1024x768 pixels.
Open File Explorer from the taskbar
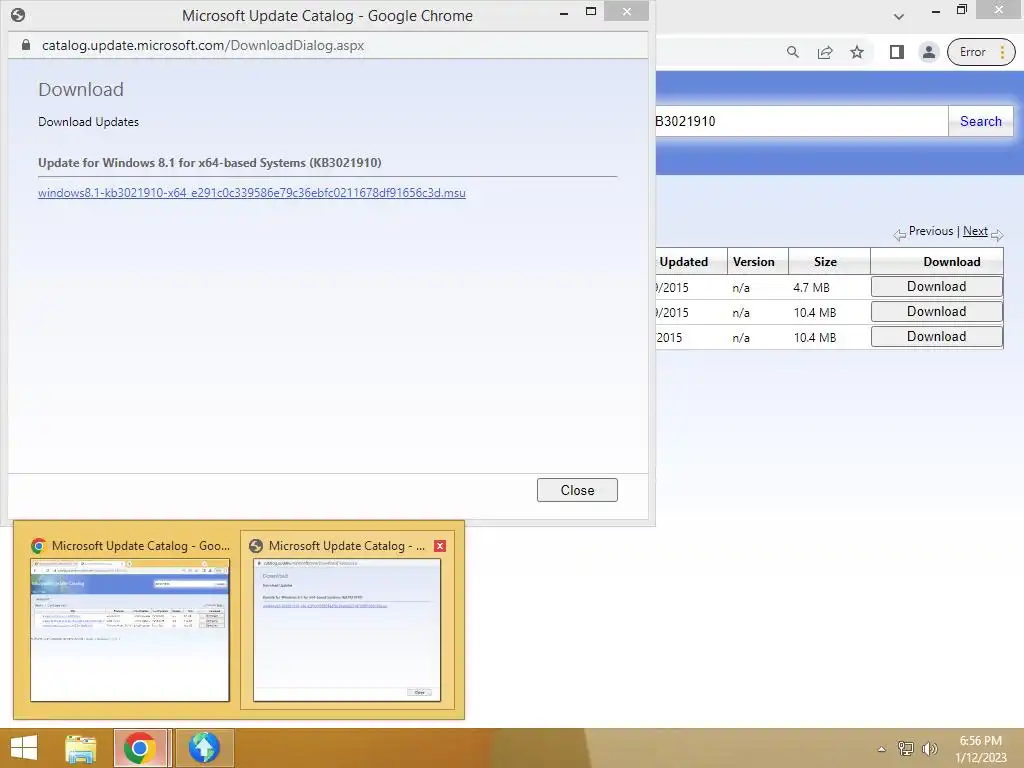tap(81, 748)
